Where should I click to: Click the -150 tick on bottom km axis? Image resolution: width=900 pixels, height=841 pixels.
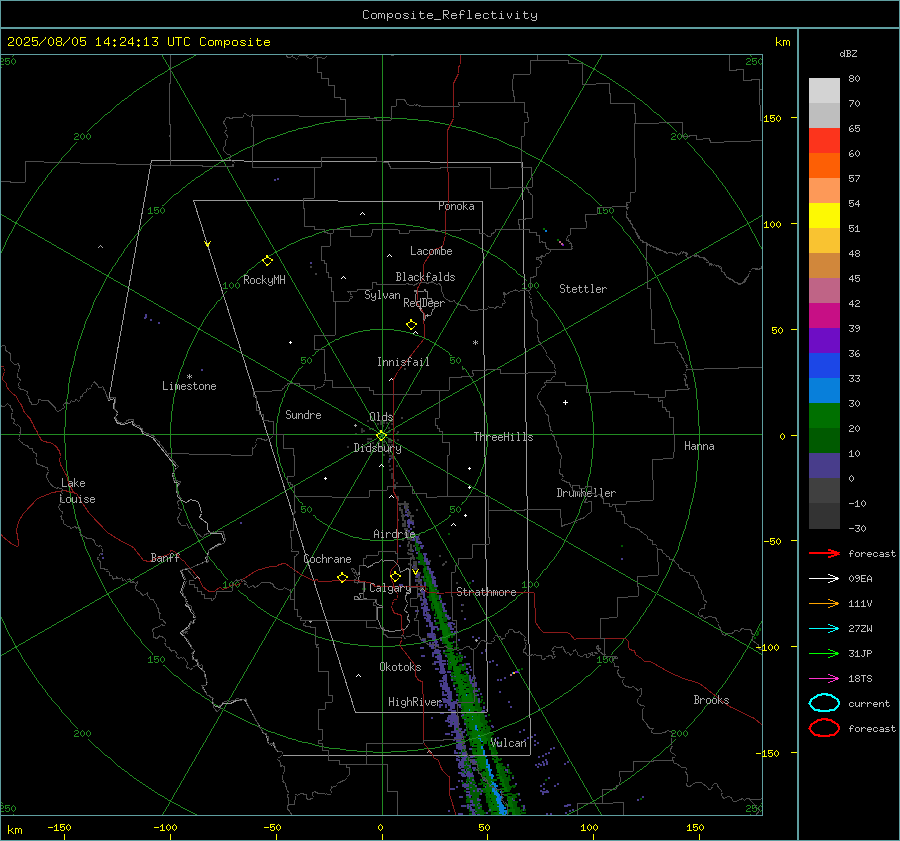(x=59, y=827)
